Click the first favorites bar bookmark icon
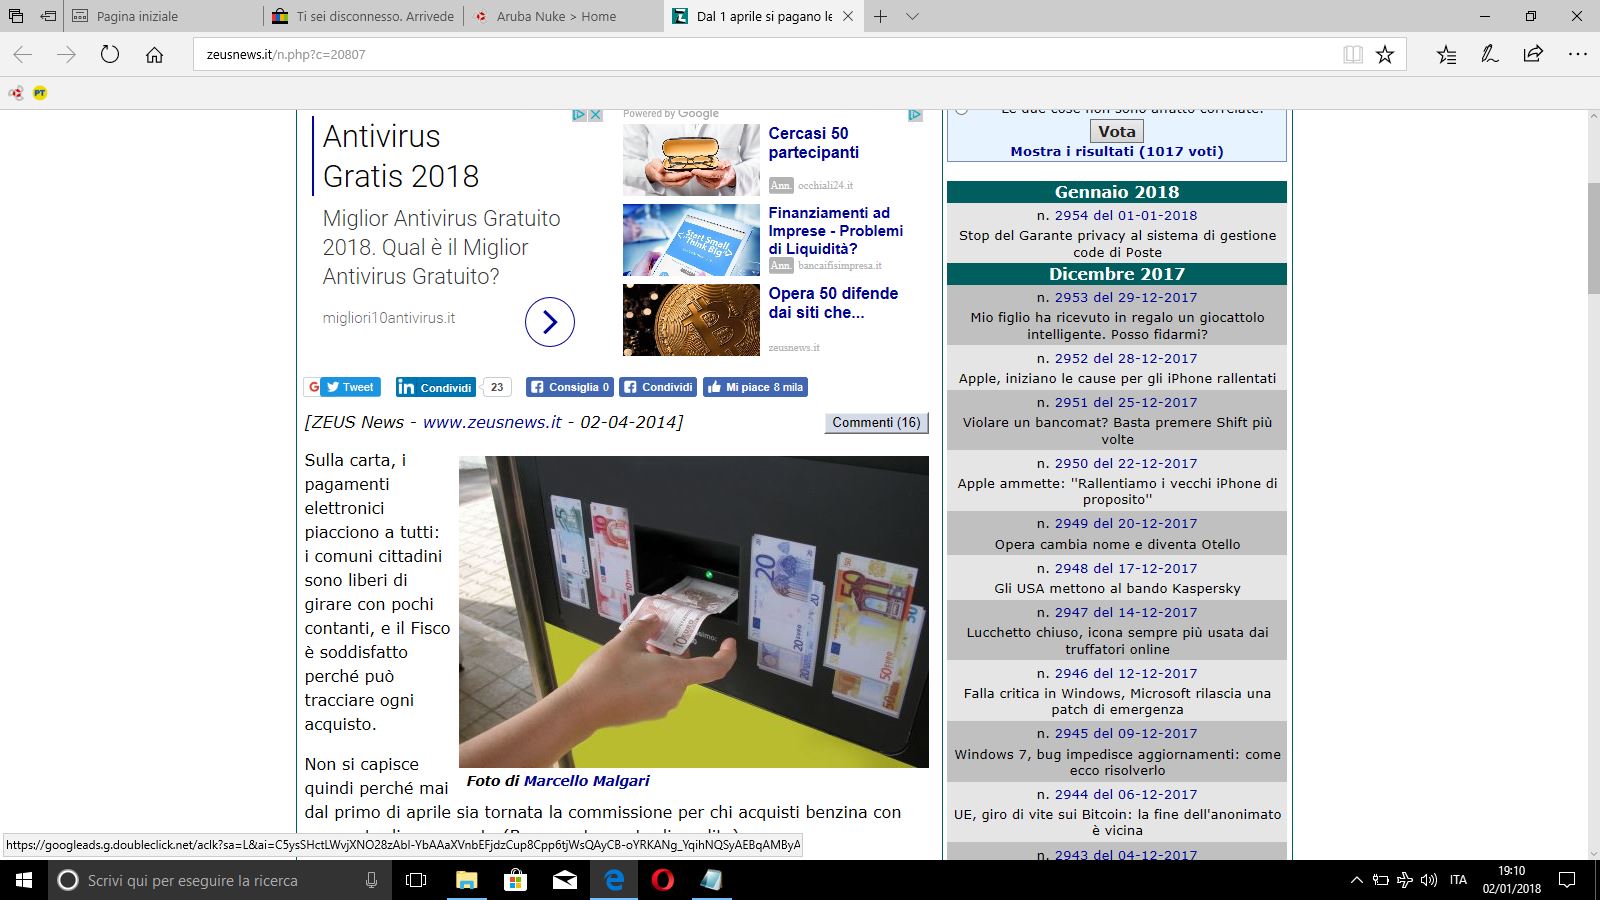Viewport: 1600px width, 900px height. pyautogui.click(x=16, y=93)
